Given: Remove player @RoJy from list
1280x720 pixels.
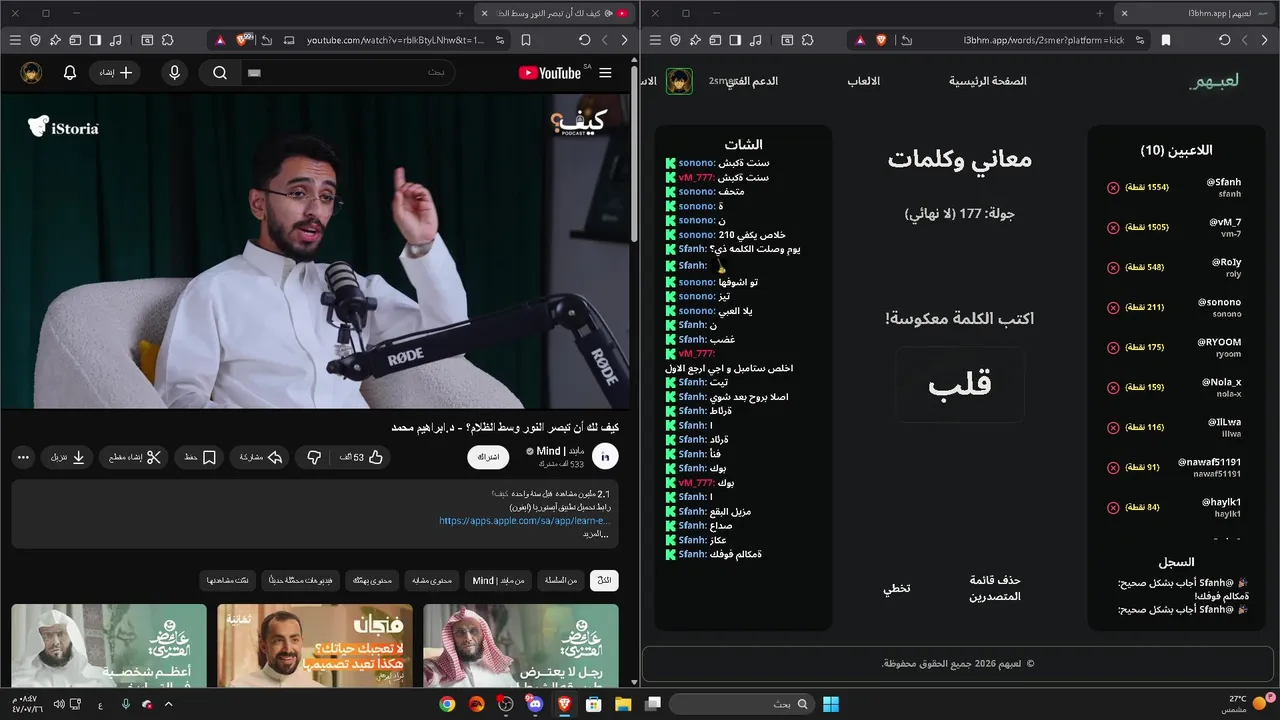Looking at the screenshot, I should [x=1113, y=267].
